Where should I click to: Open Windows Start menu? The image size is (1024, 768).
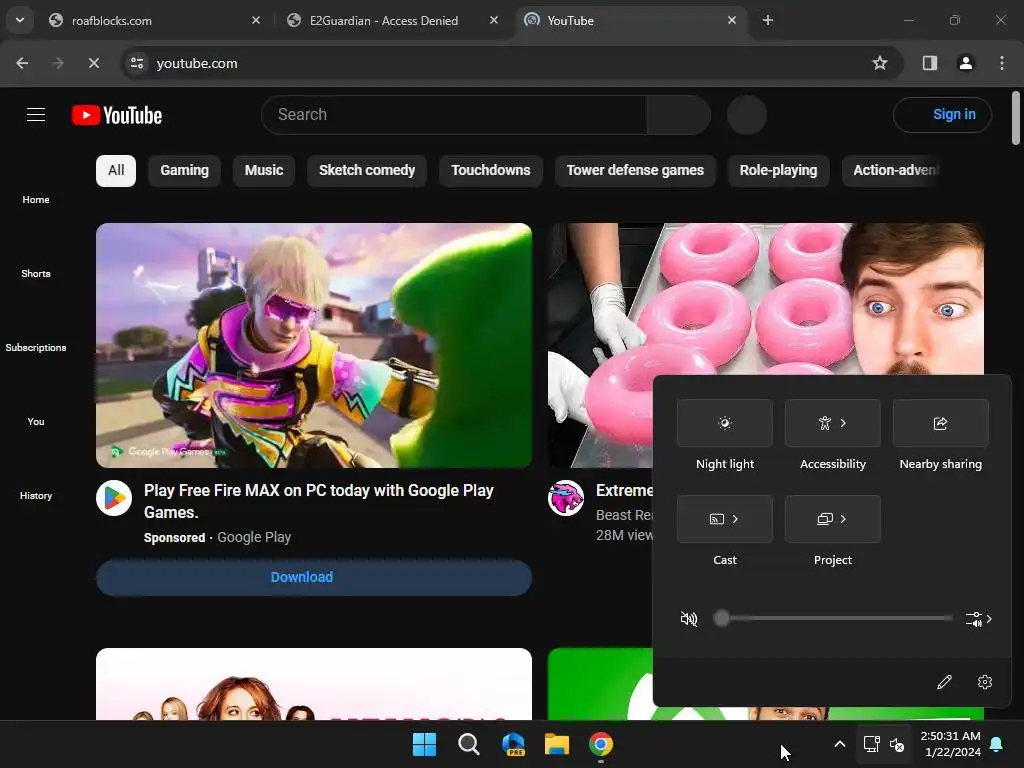click(x=424, y=744)
